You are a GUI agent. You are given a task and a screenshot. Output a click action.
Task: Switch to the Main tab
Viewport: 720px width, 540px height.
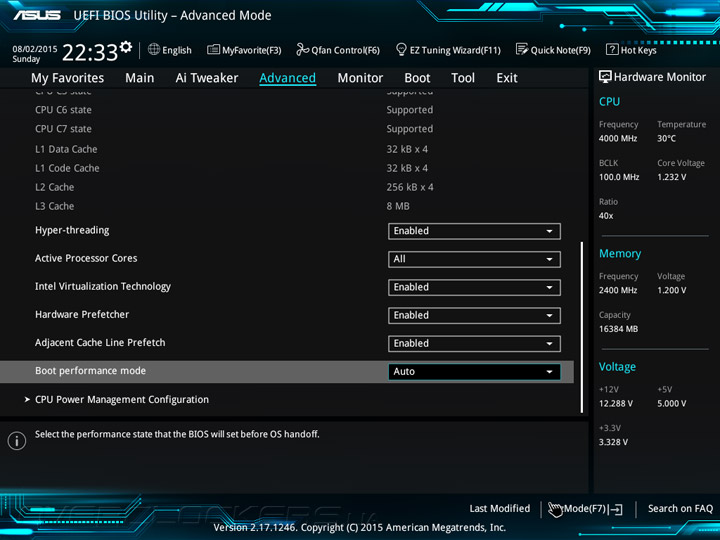click(140, 78)
